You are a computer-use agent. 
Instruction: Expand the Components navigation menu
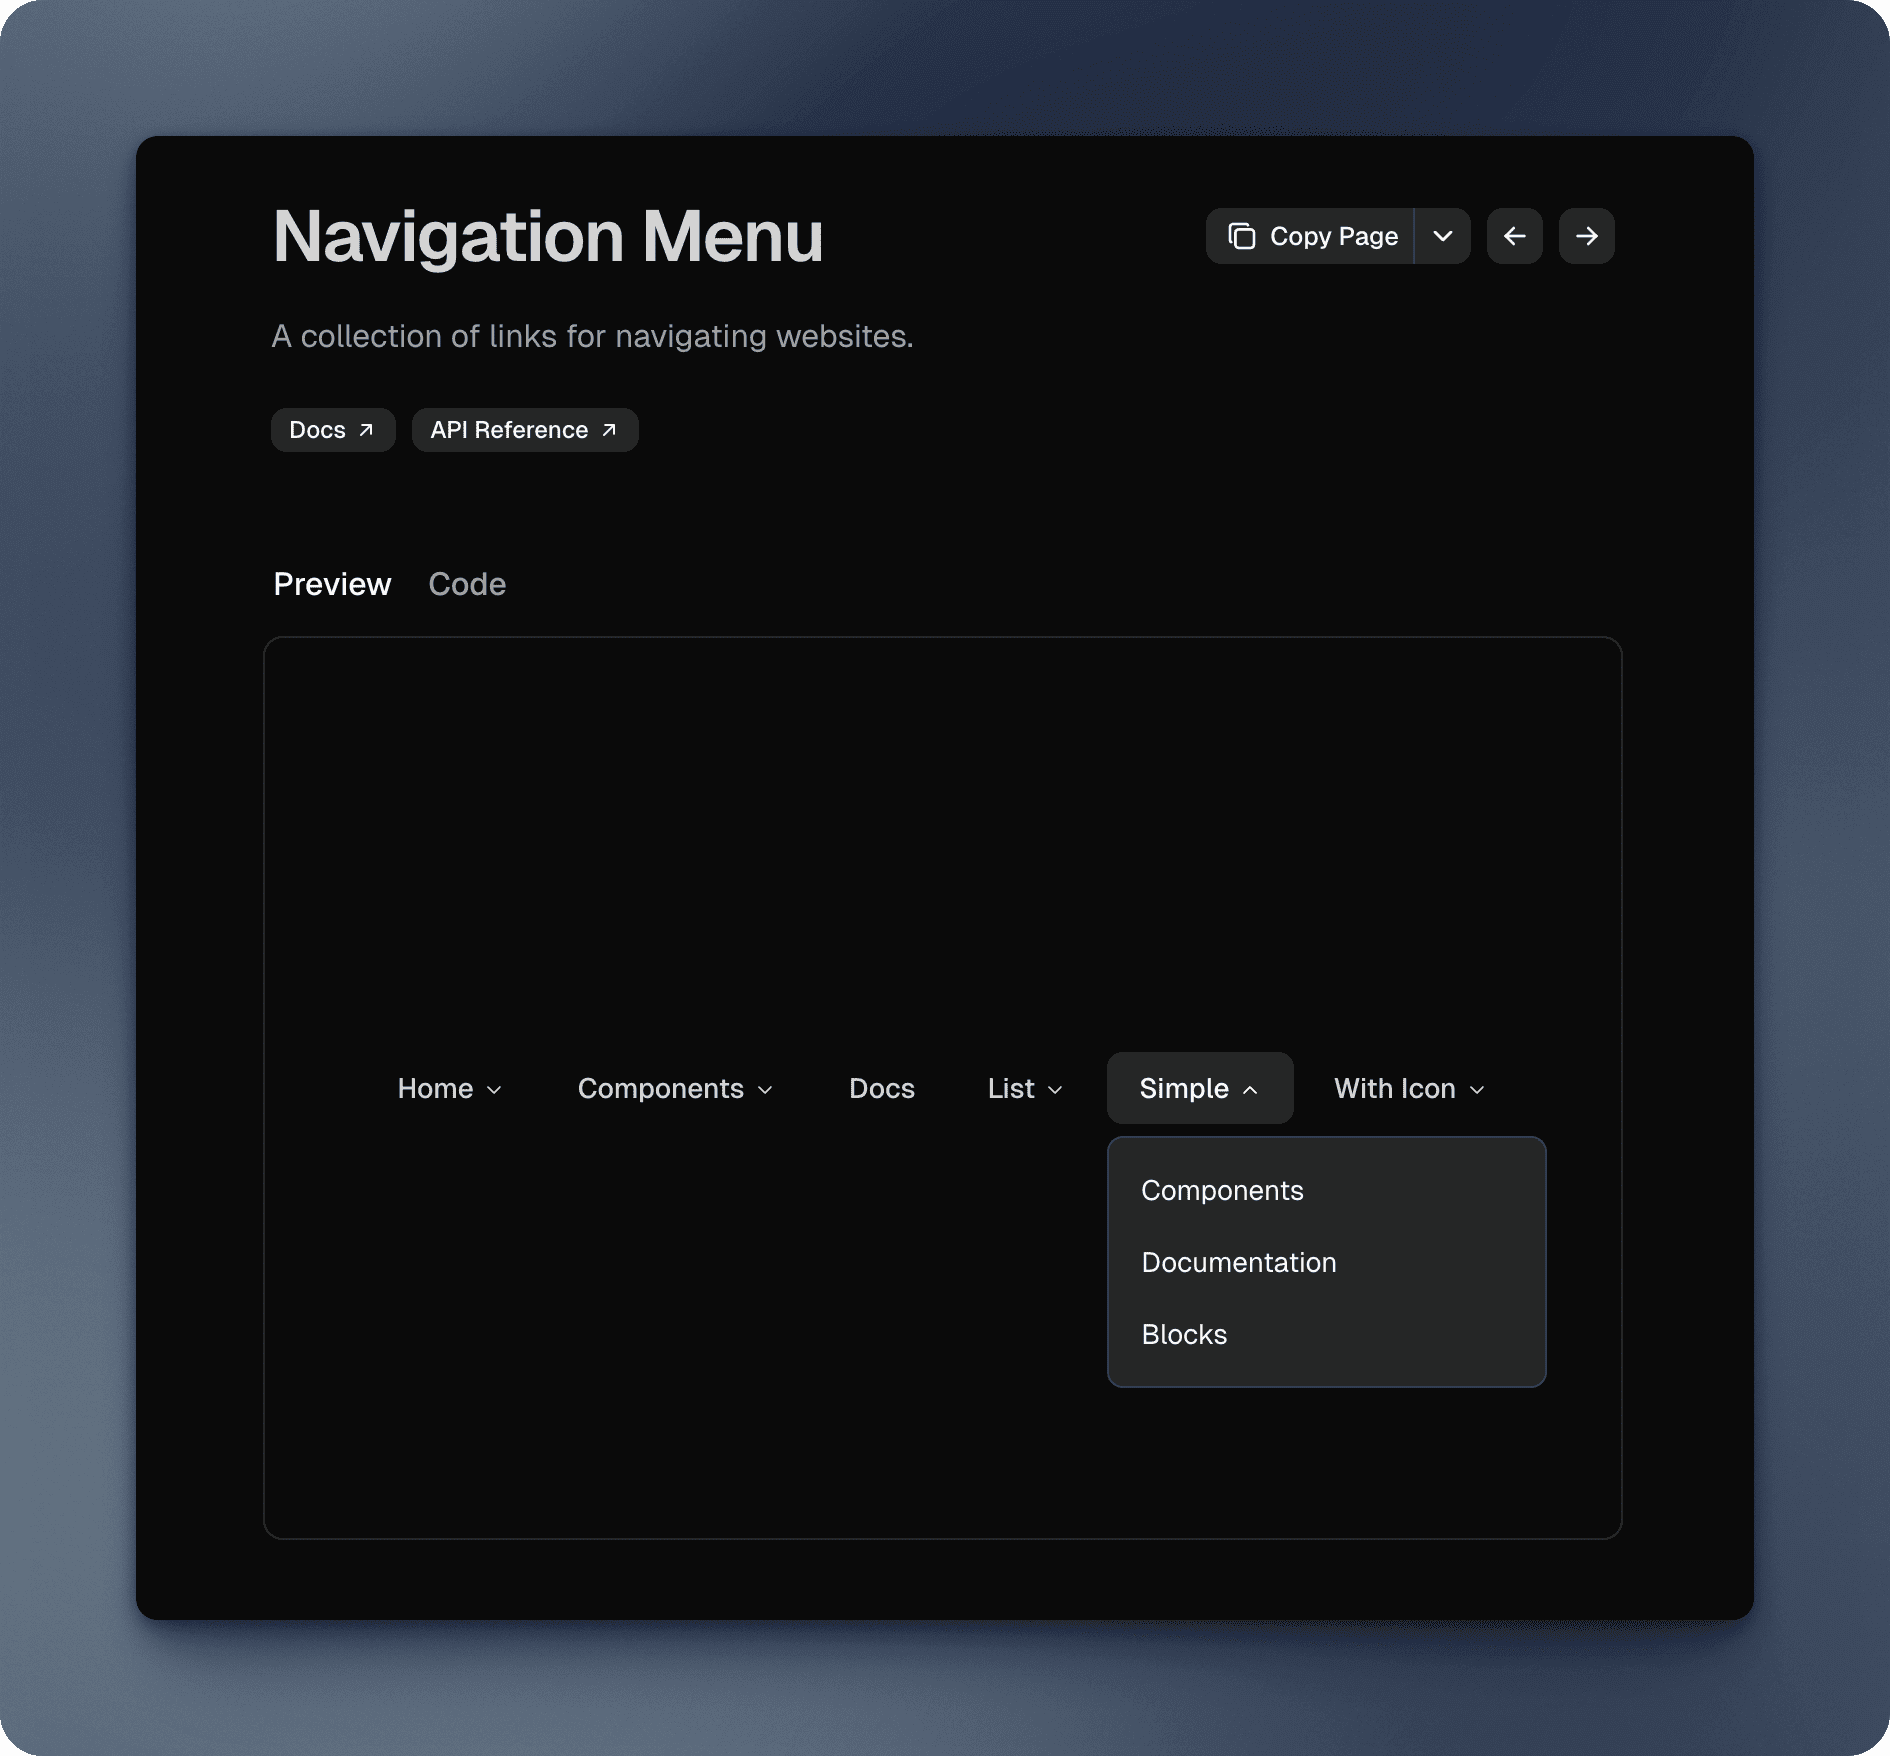tap(675, 1088)
